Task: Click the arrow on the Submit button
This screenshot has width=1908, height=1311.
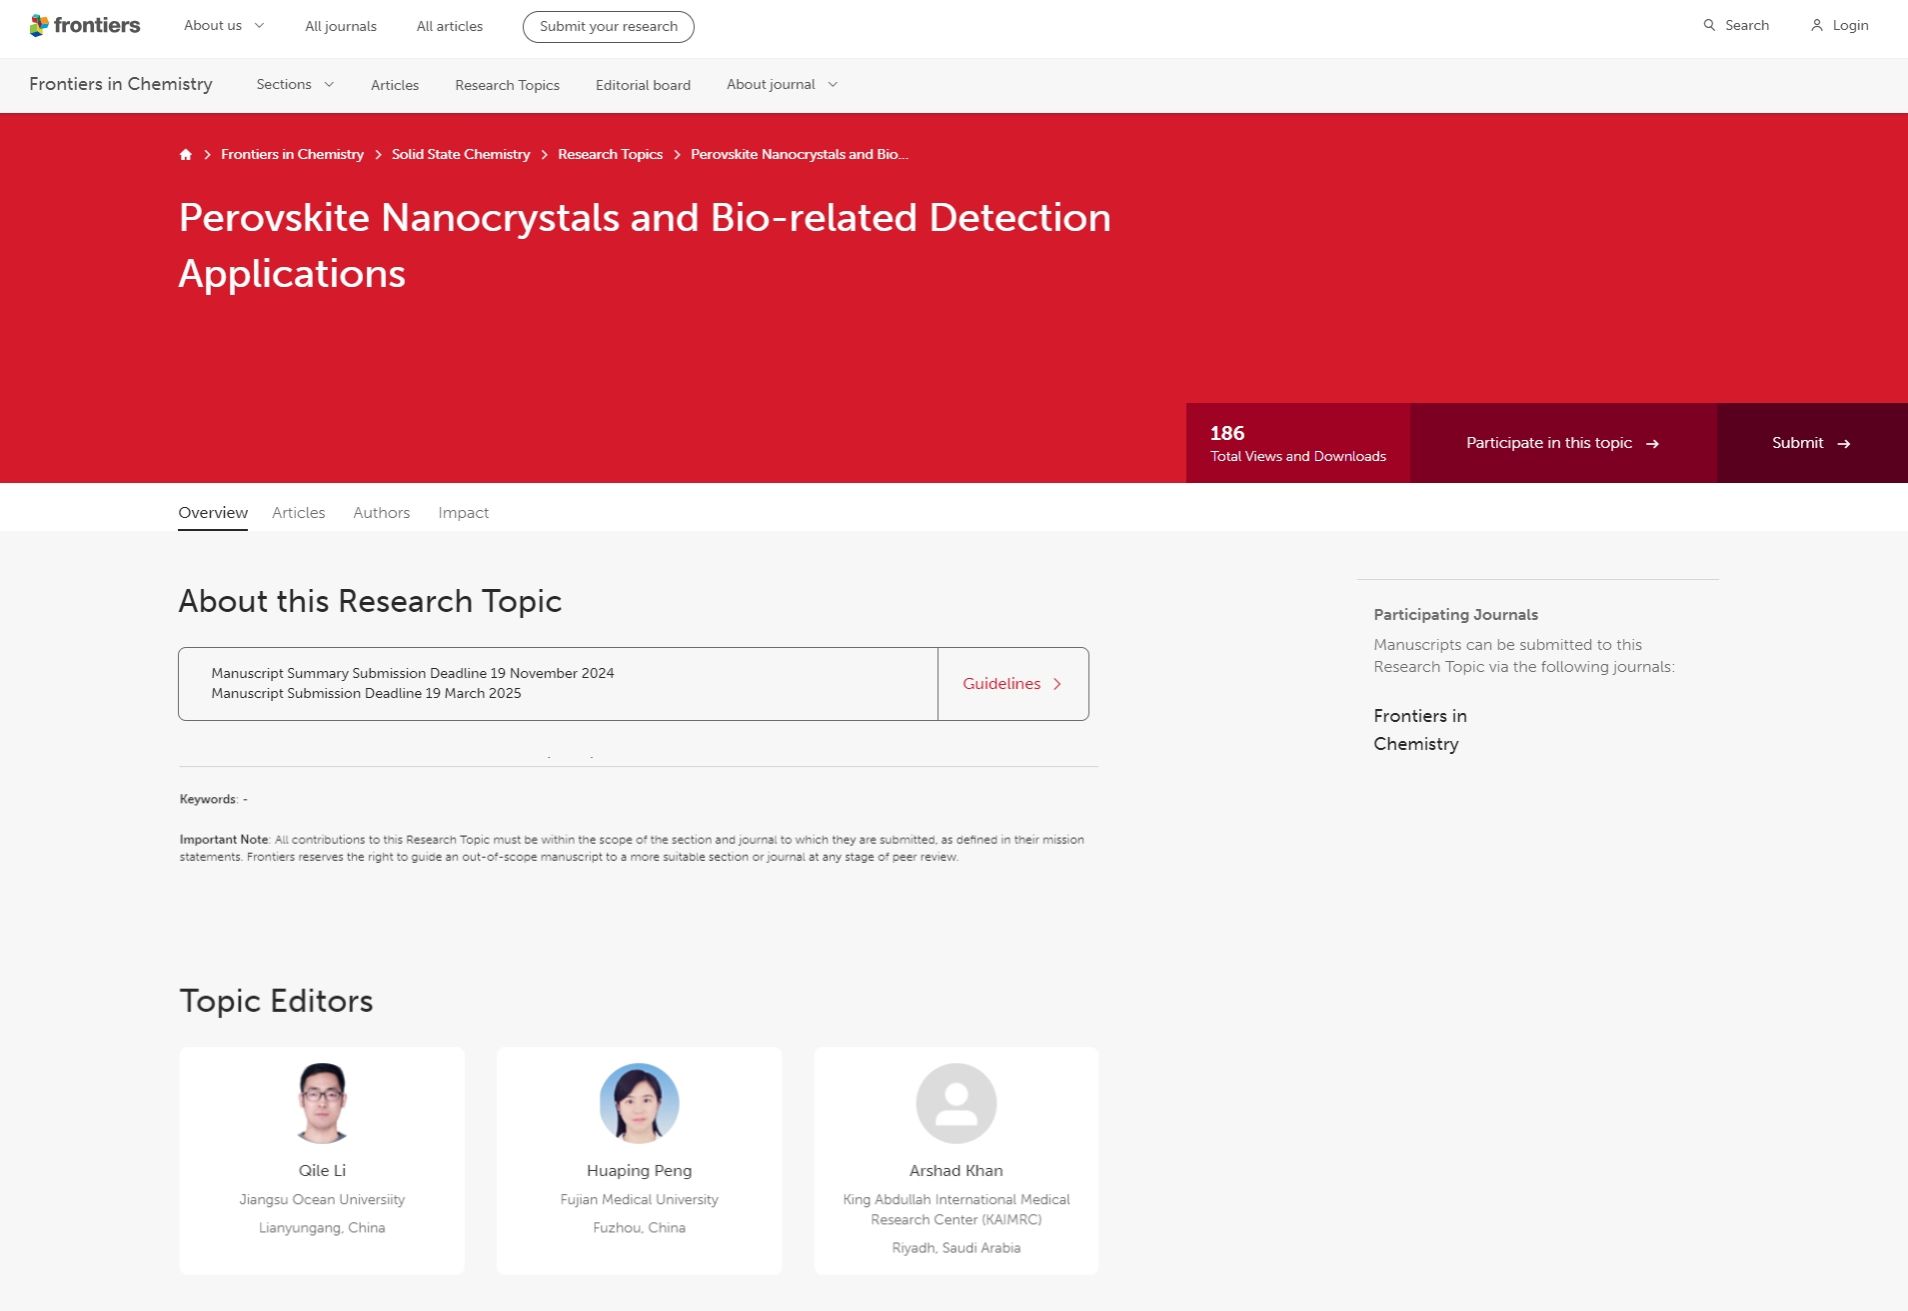Action: pos(1844,444)
